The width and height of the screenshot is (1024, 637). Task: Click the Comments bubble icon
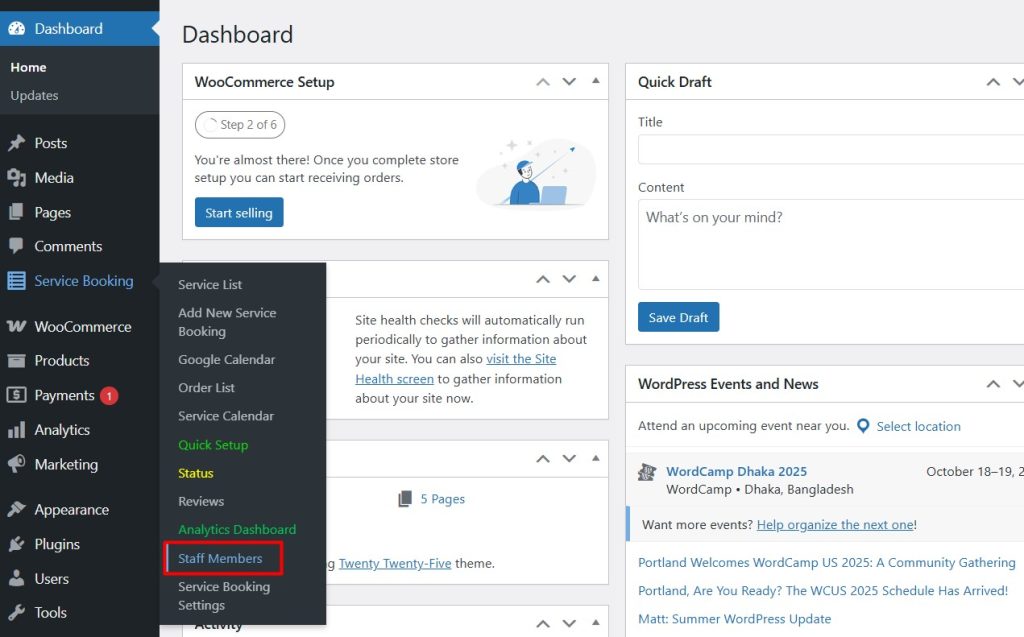(16, 246)
